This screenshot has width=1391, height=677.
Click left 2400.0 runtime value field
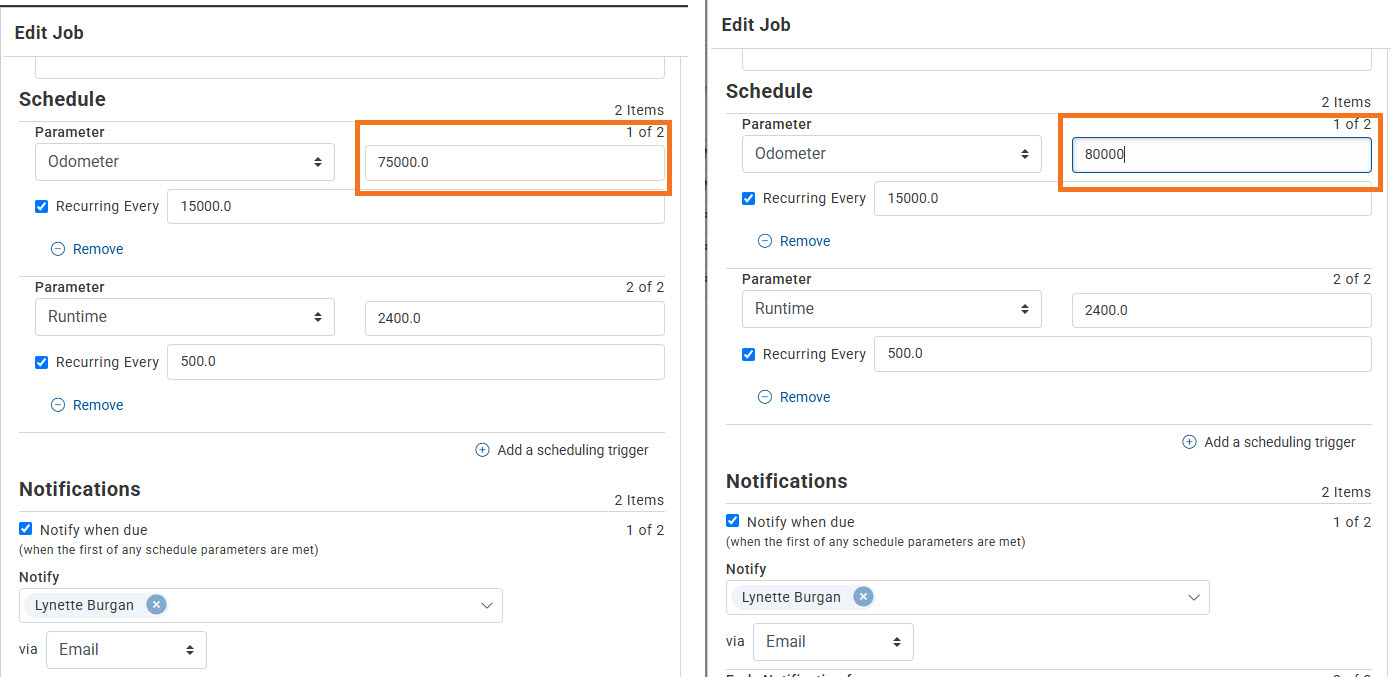point(515,318)
